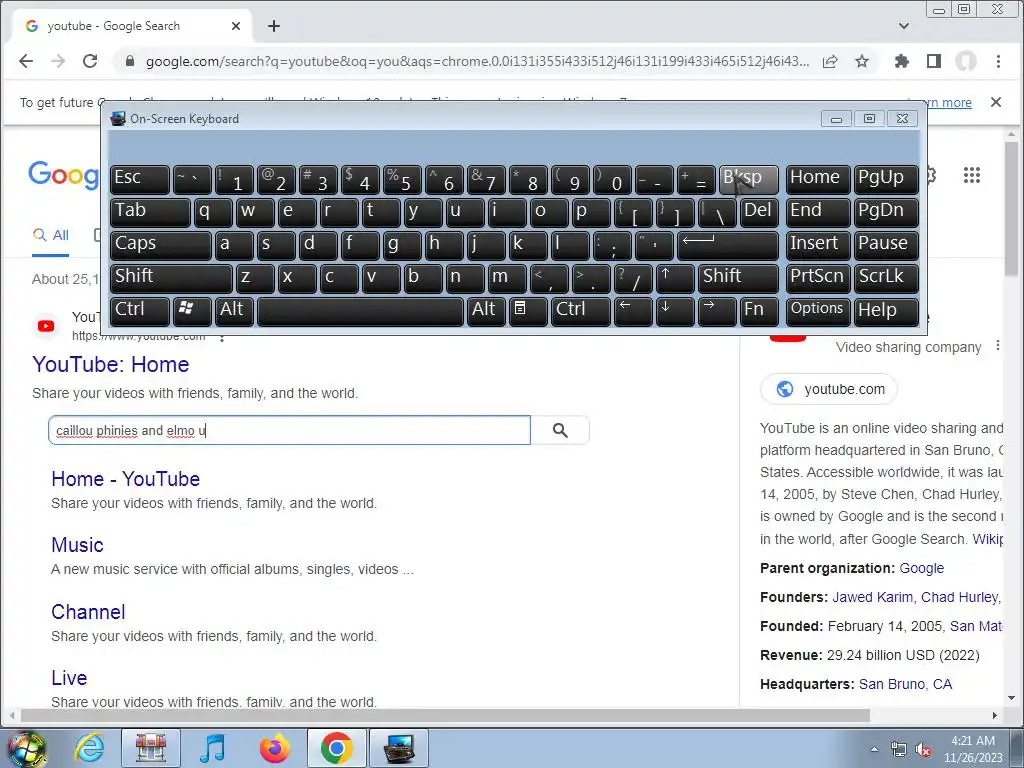Open the Jawed Karim founder link
Image resolution: width=1024 pixels, height=768 pixels.
(x=872, y=597)
